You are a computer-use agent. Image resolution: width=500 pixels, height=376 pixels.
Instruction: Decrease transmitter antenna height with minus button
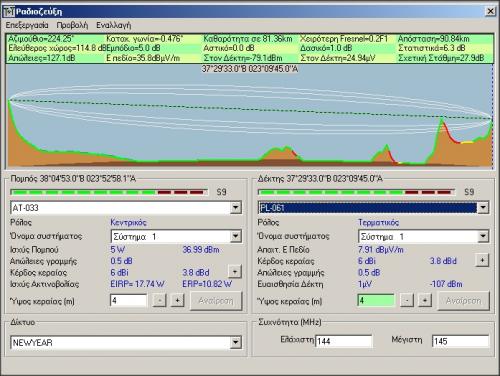point(160,301)
